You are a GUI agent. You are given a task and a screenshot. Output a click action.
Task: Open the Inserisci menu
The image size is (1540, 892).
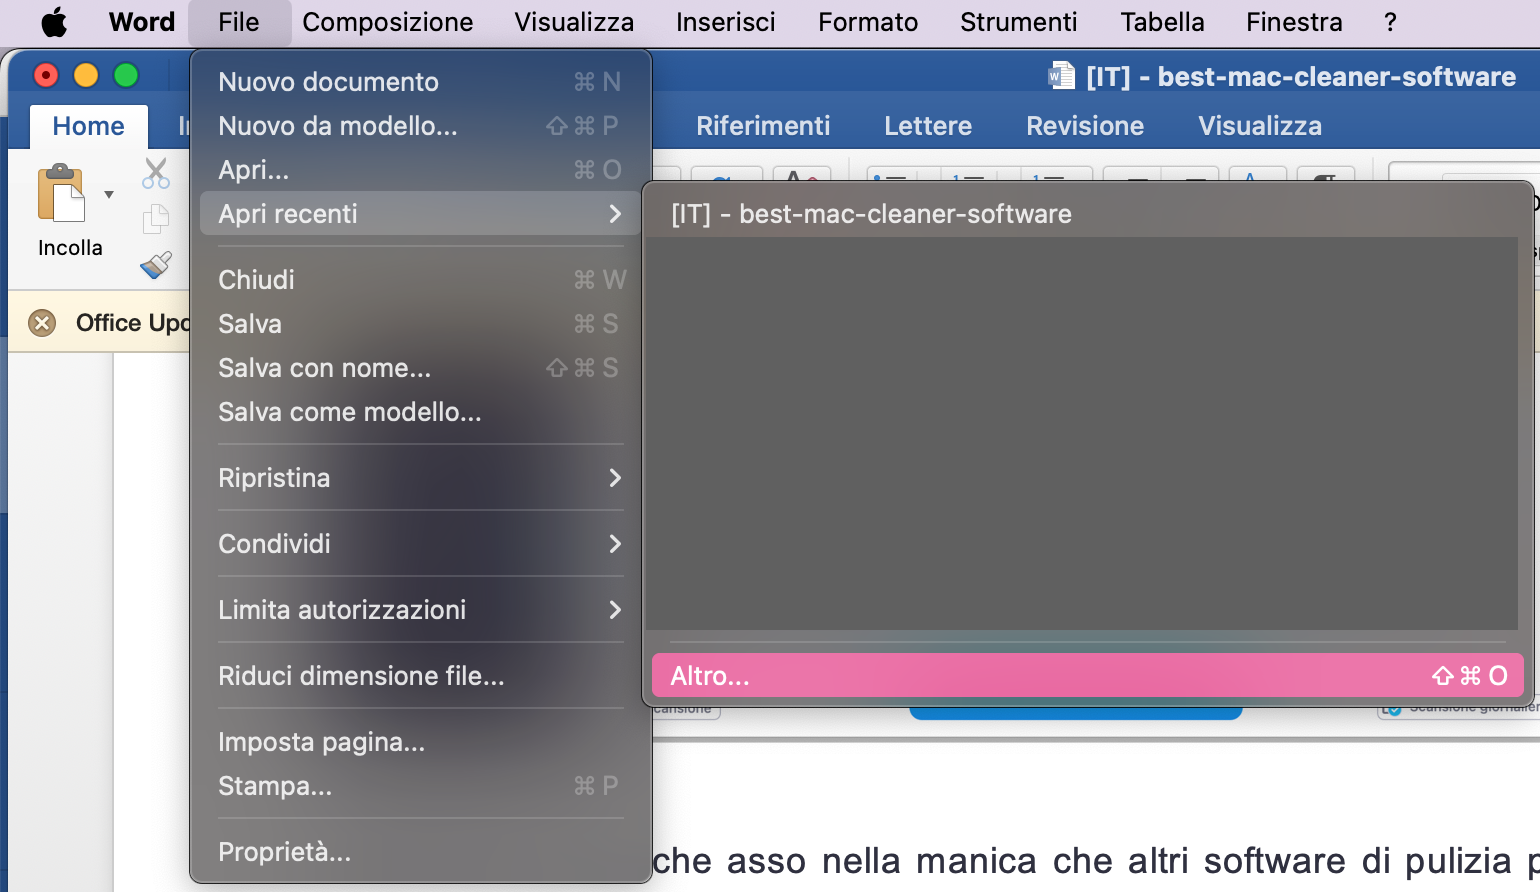pos(726,22)
